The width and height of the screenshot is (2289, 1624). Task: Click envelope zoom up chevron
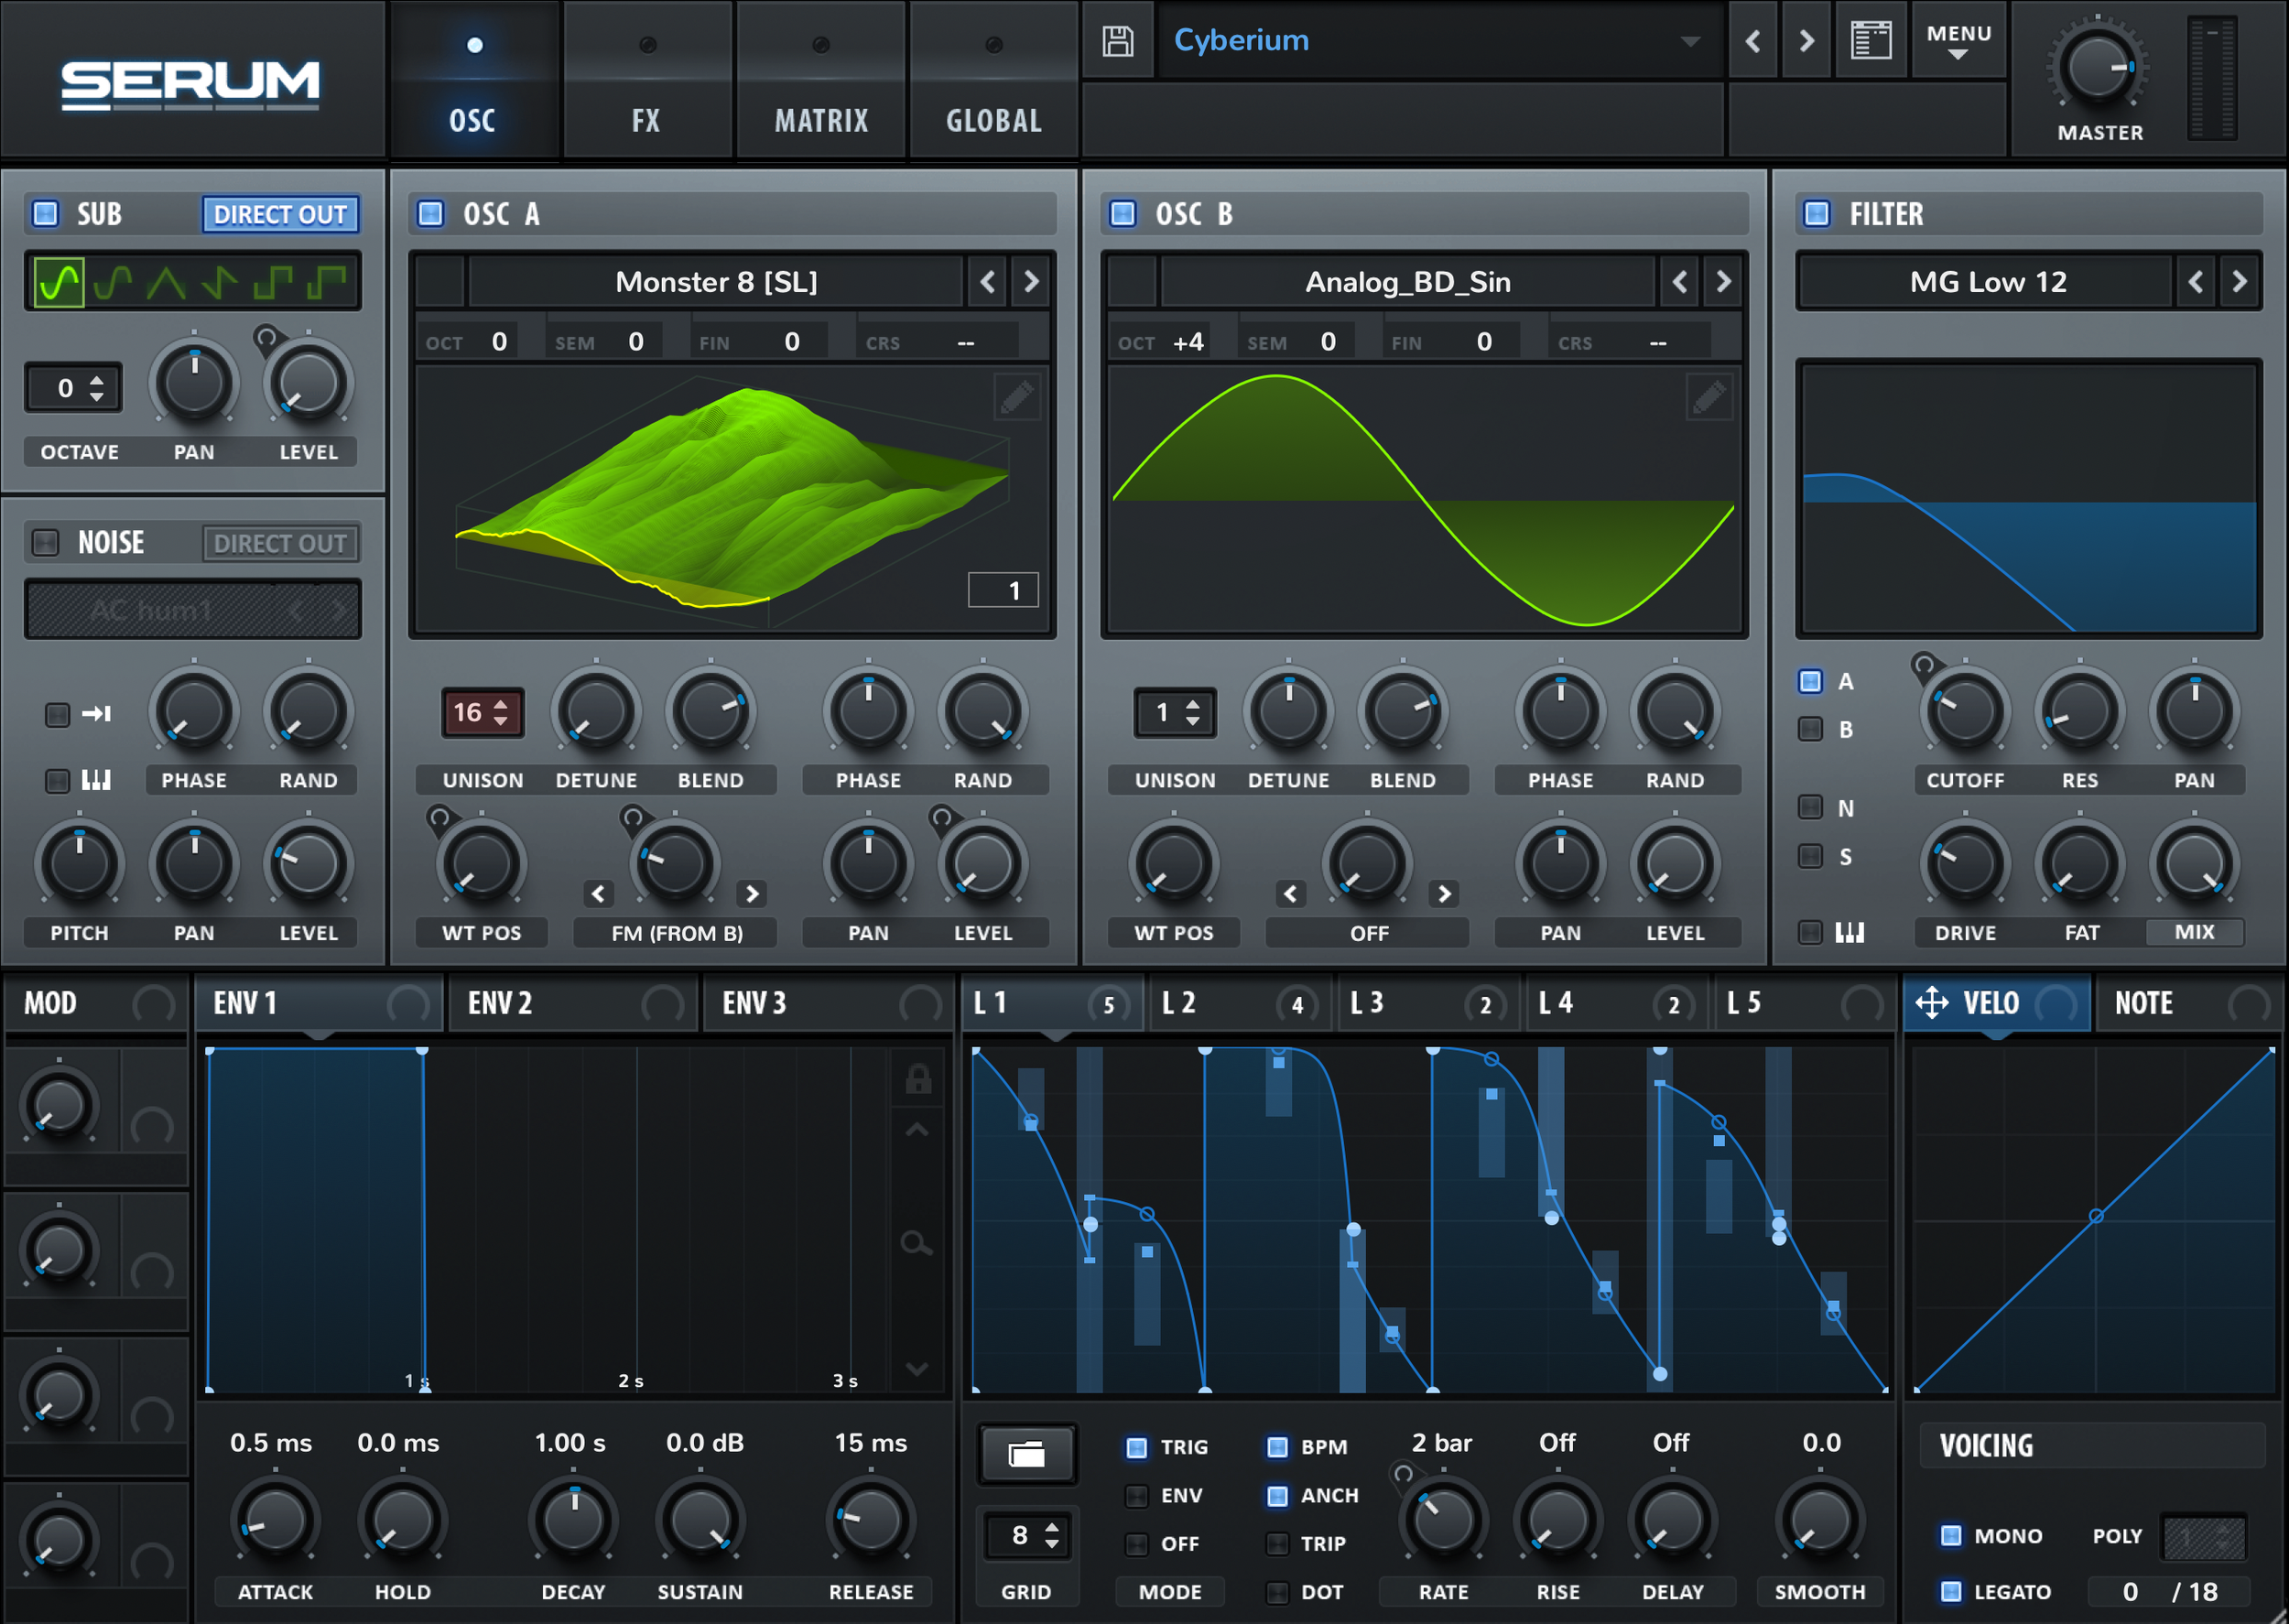point(917,1130)
